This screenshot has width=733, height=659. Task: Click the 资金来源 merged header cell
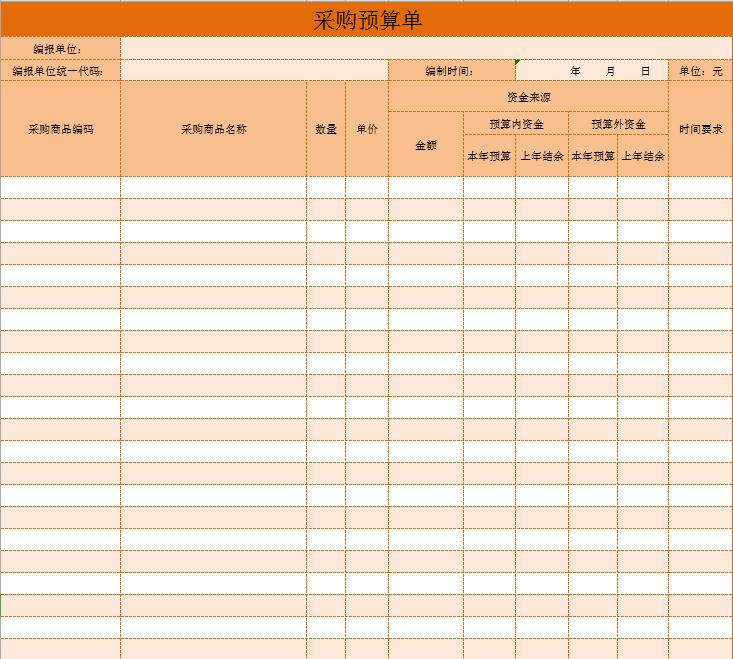[x=528, y=97]
